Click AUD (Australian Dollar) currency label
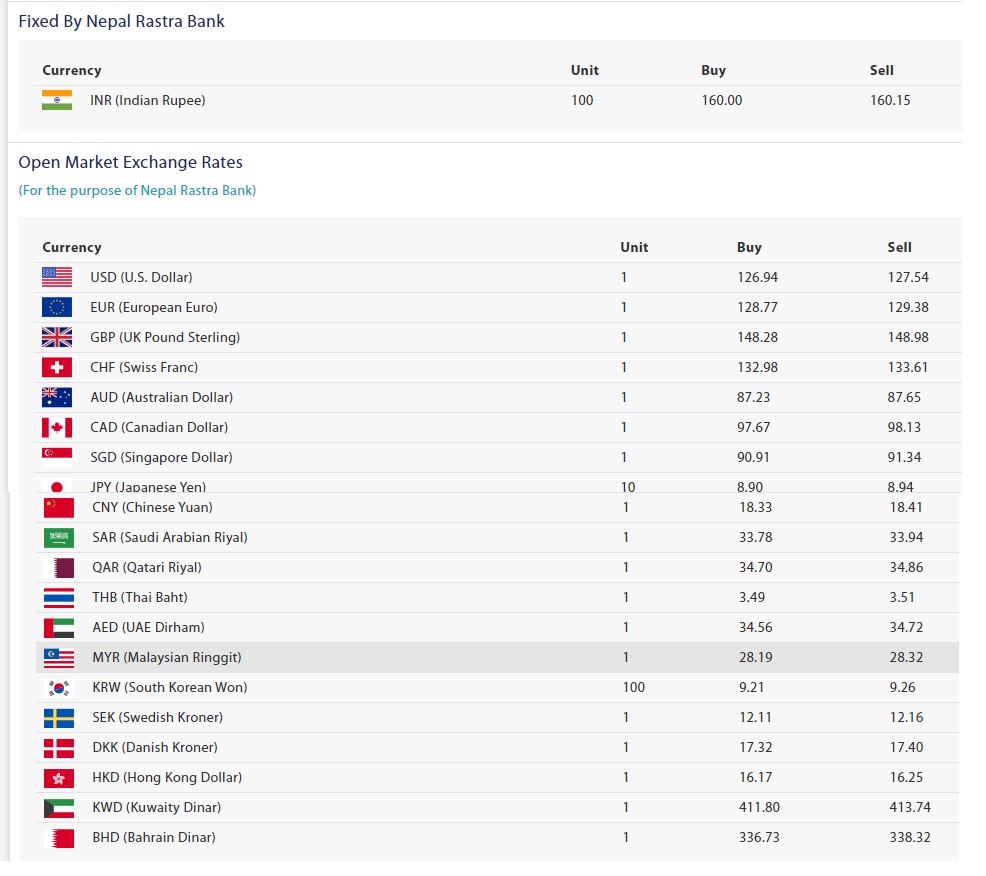986x876 pixels. 162,397
